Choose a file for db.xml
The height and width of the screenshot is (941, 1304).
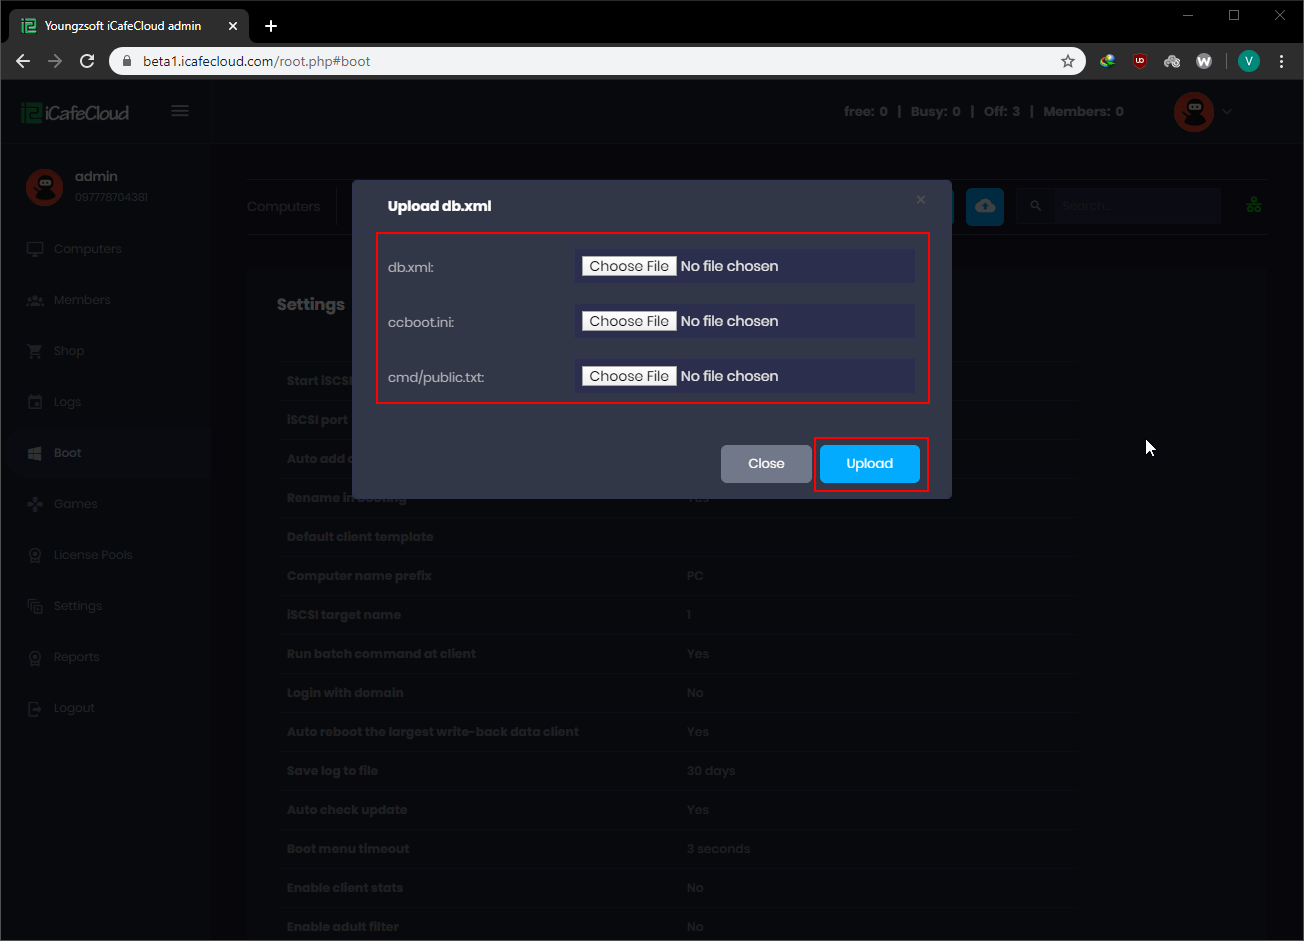click(x=629, y=266)
